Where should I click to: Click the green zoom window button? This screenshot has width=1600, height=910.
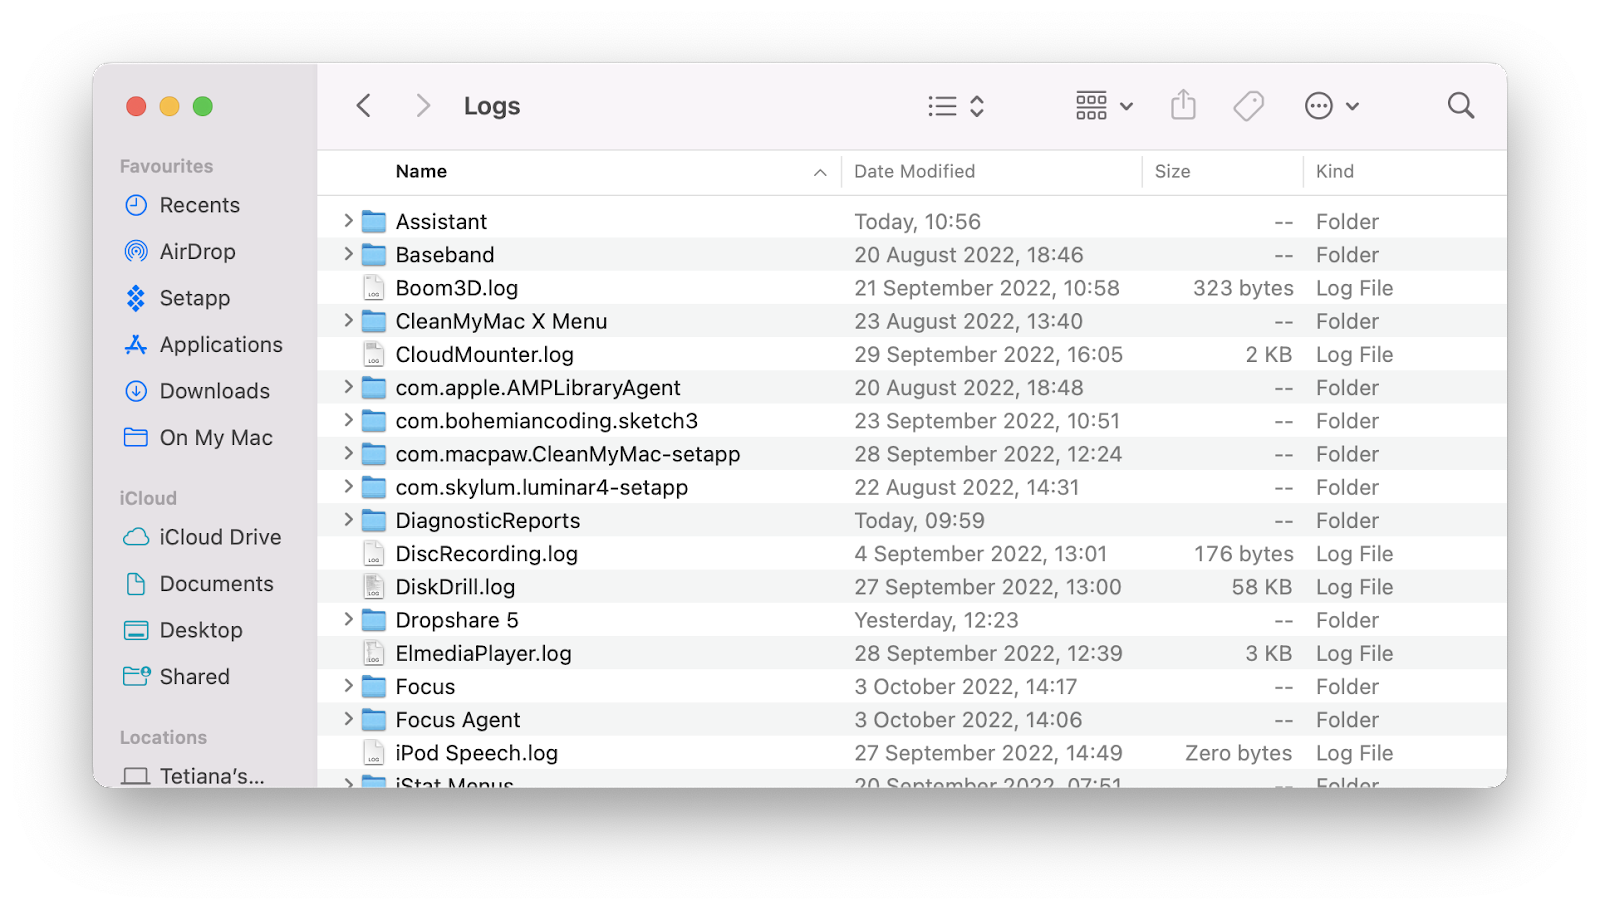[203, 106]
